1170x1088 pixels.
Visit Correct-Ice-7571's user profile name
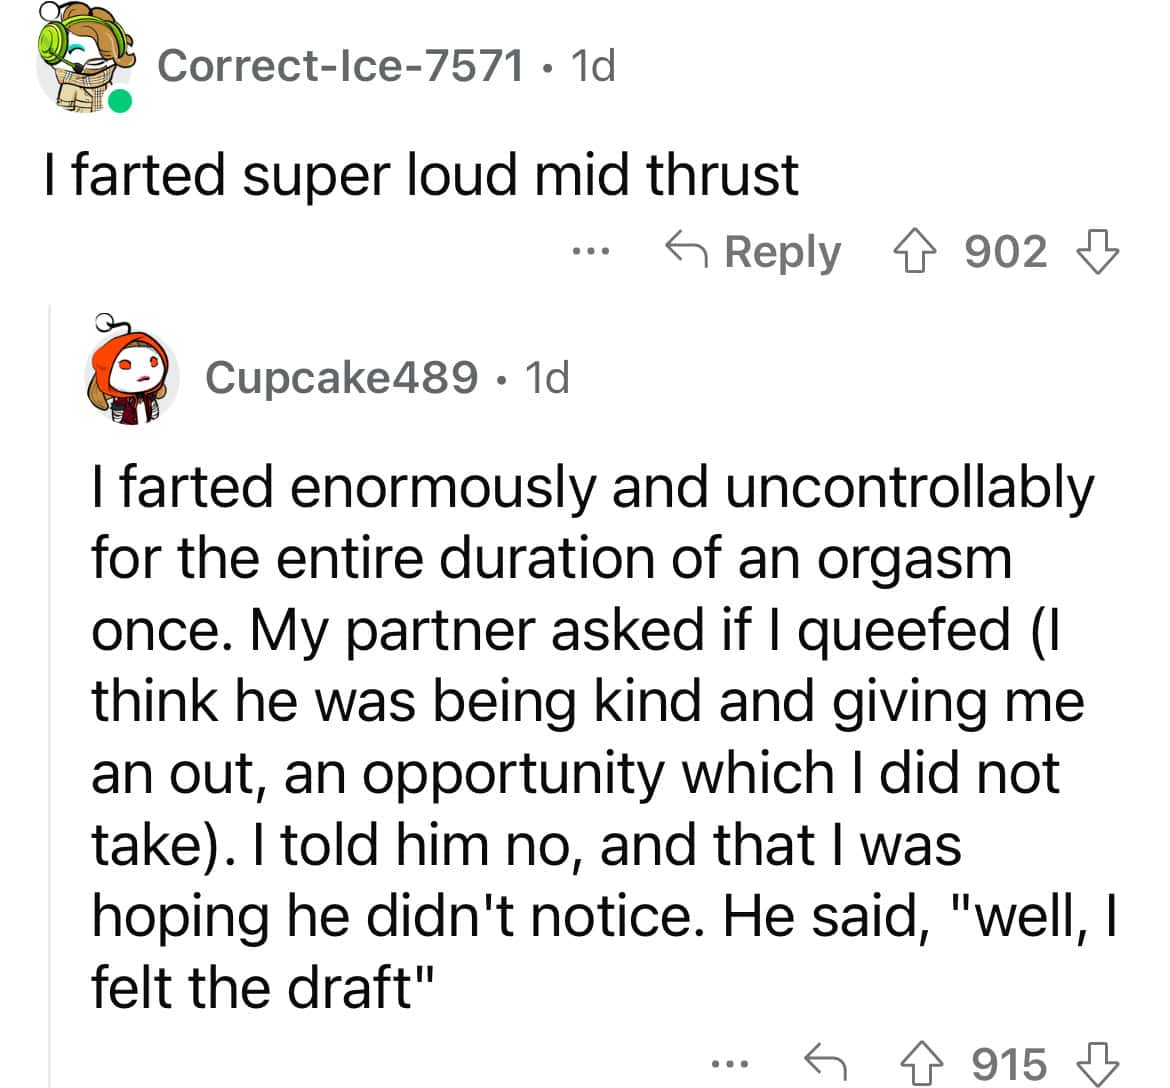click(340, 66)
